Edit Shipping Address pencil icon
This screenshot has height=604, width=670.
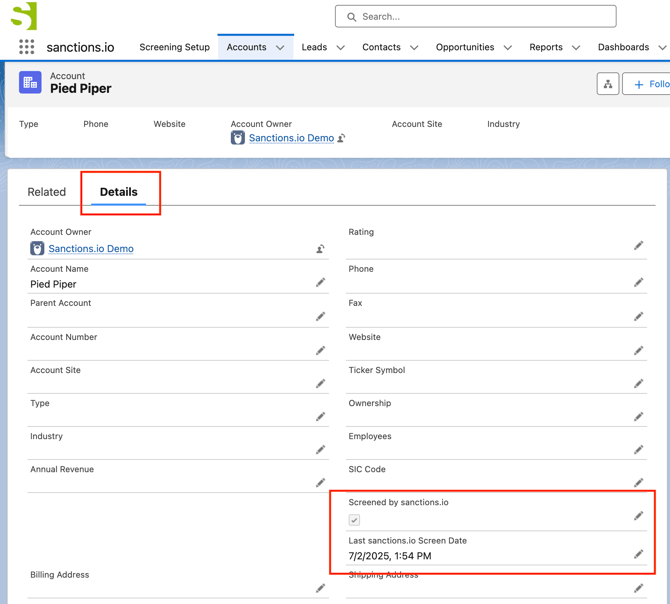click(638, 588)
